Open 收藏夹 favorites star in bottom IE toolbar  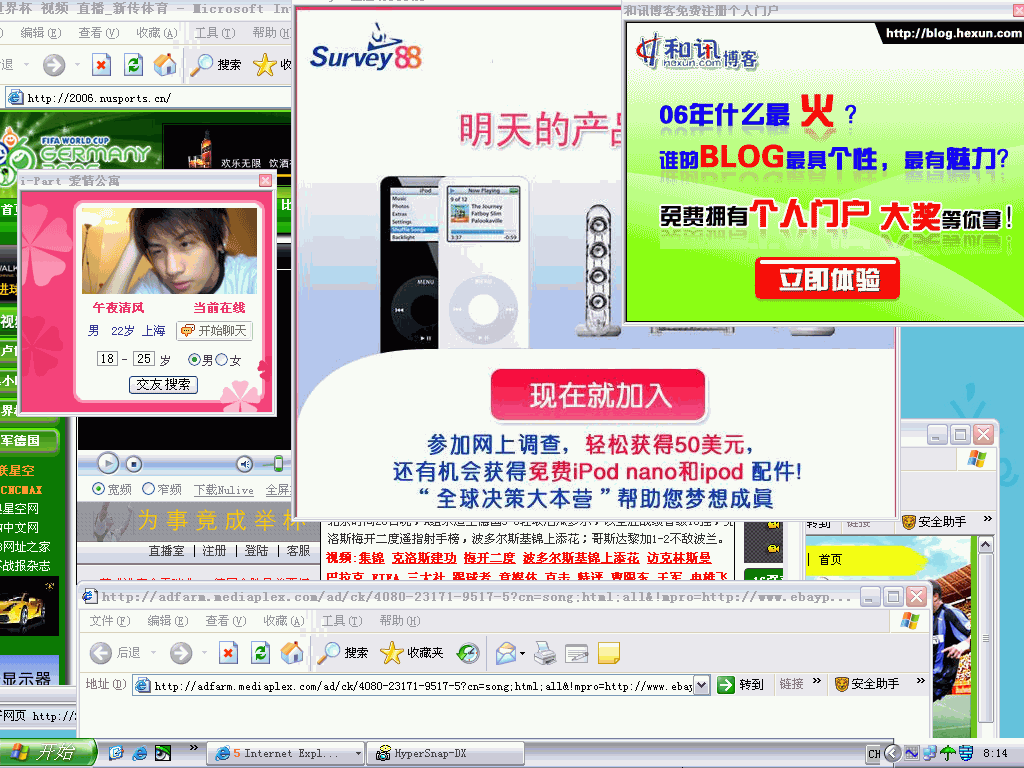pyautogui.click(x=392, y=652)
